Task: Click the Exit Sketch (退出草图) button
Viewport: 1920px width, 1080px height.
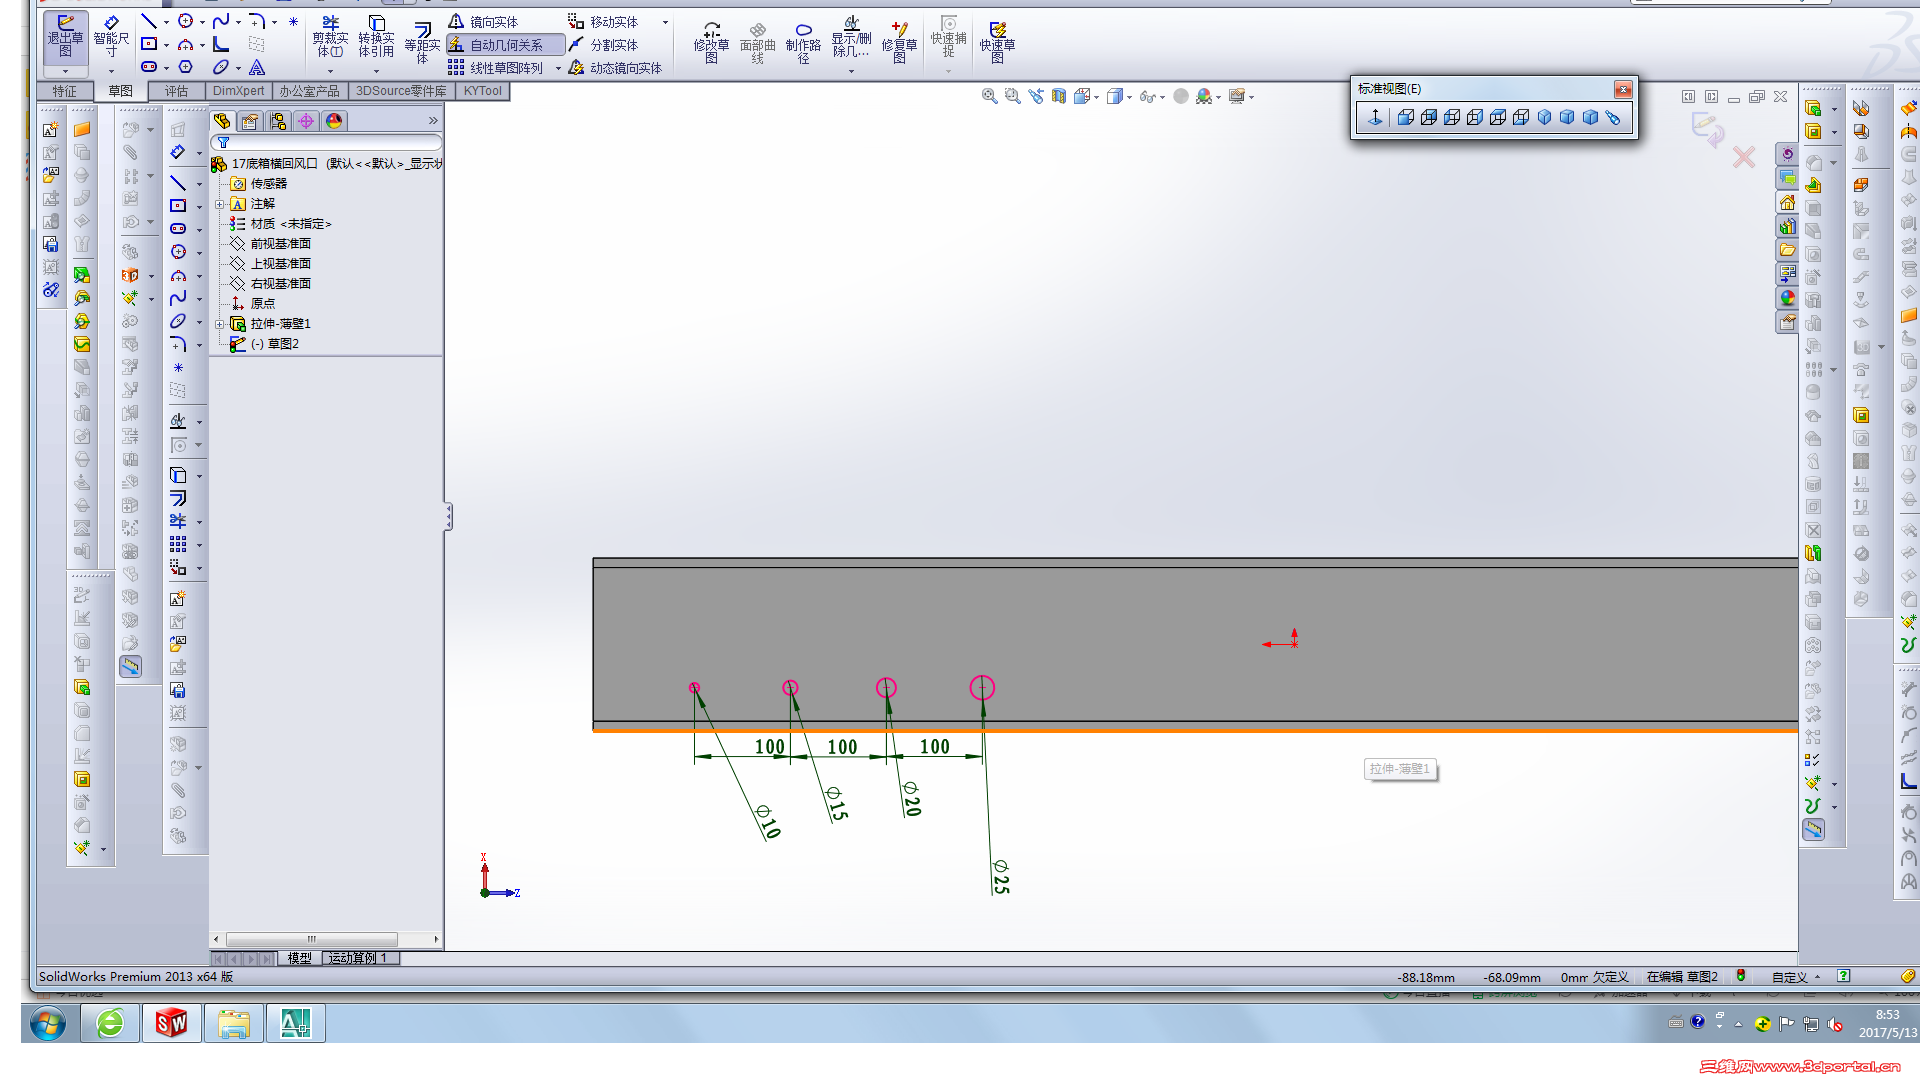Action: click(x=65, y=38)
